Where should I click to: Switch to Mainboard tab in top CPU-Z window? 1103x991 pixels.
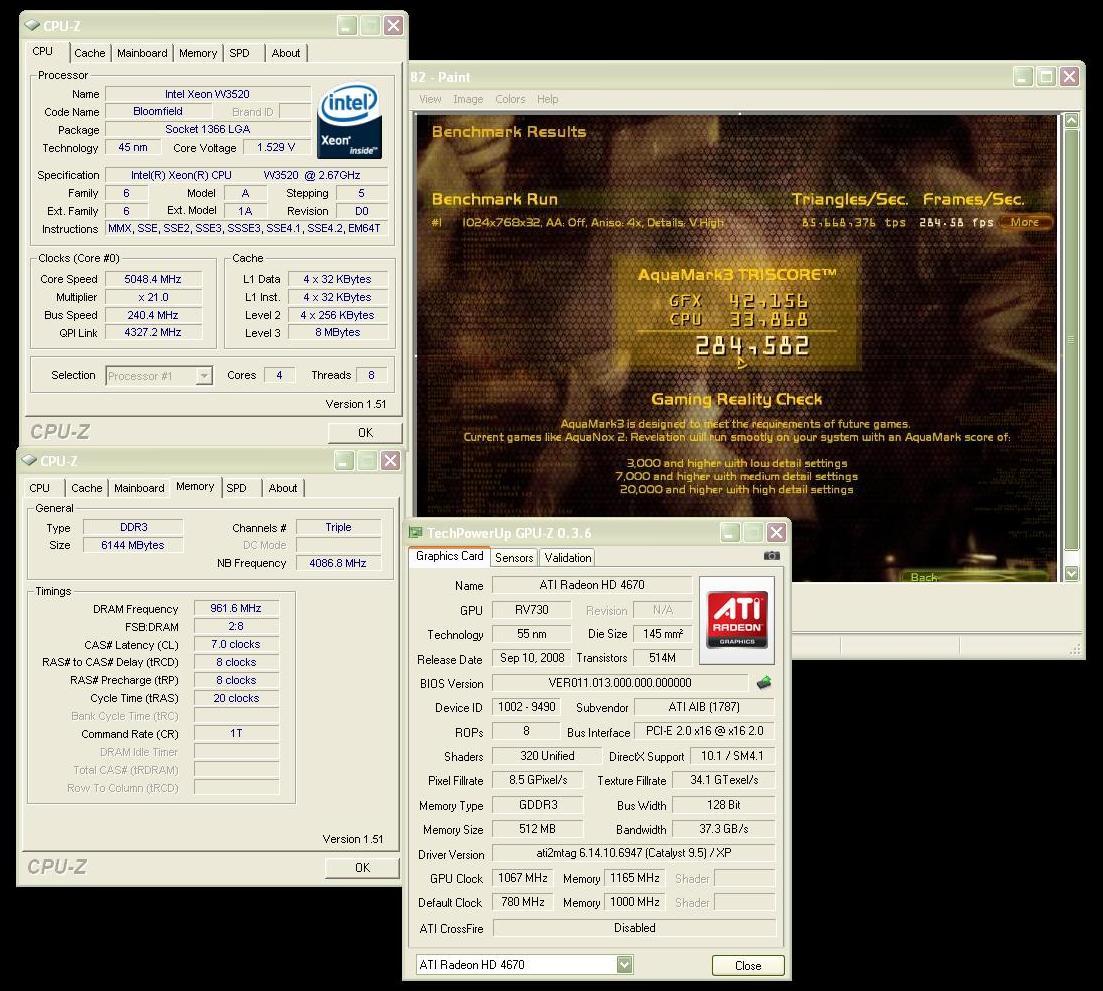(x=142, y=53)
